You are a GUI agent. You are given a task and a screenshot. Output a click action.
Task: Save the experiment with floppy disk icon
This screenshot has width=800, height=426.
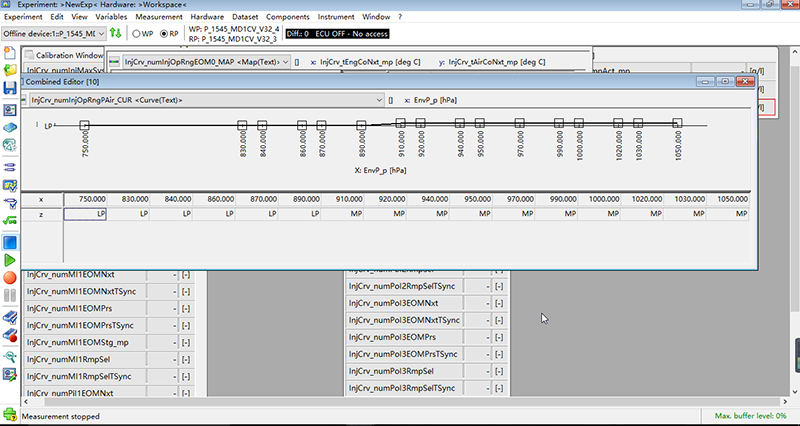point(10,88)
